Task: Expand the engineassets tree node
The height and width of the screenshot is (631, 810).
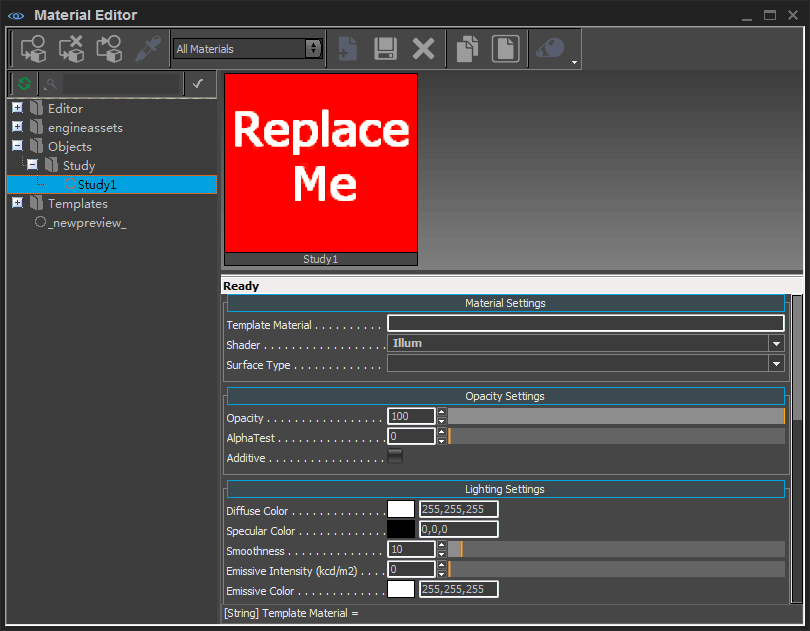Action: pyautogui.click(x=17, y=127)
